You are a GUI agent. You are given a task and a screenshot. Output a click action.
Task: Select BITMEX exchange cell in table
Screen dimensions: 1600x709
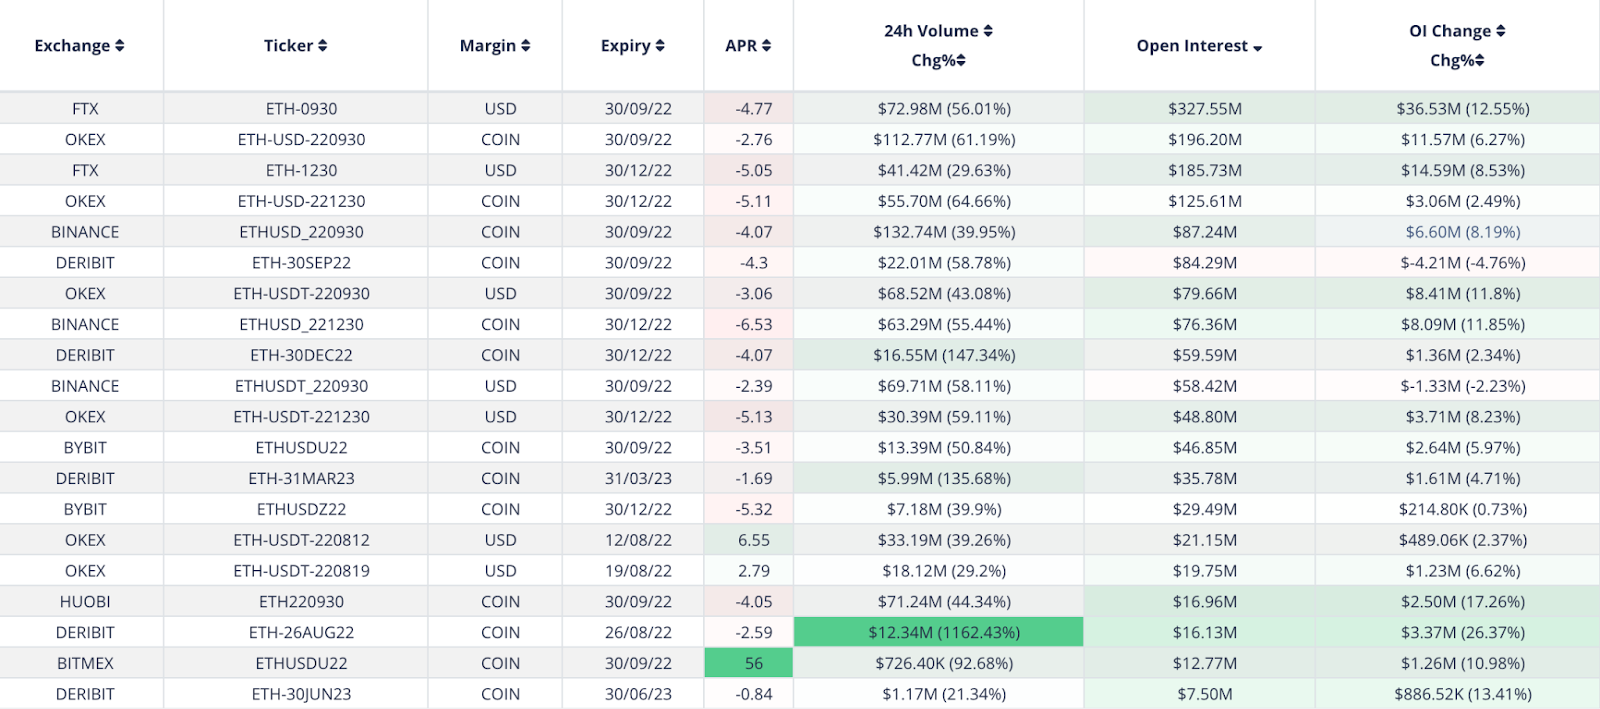(x=85, y=663)
